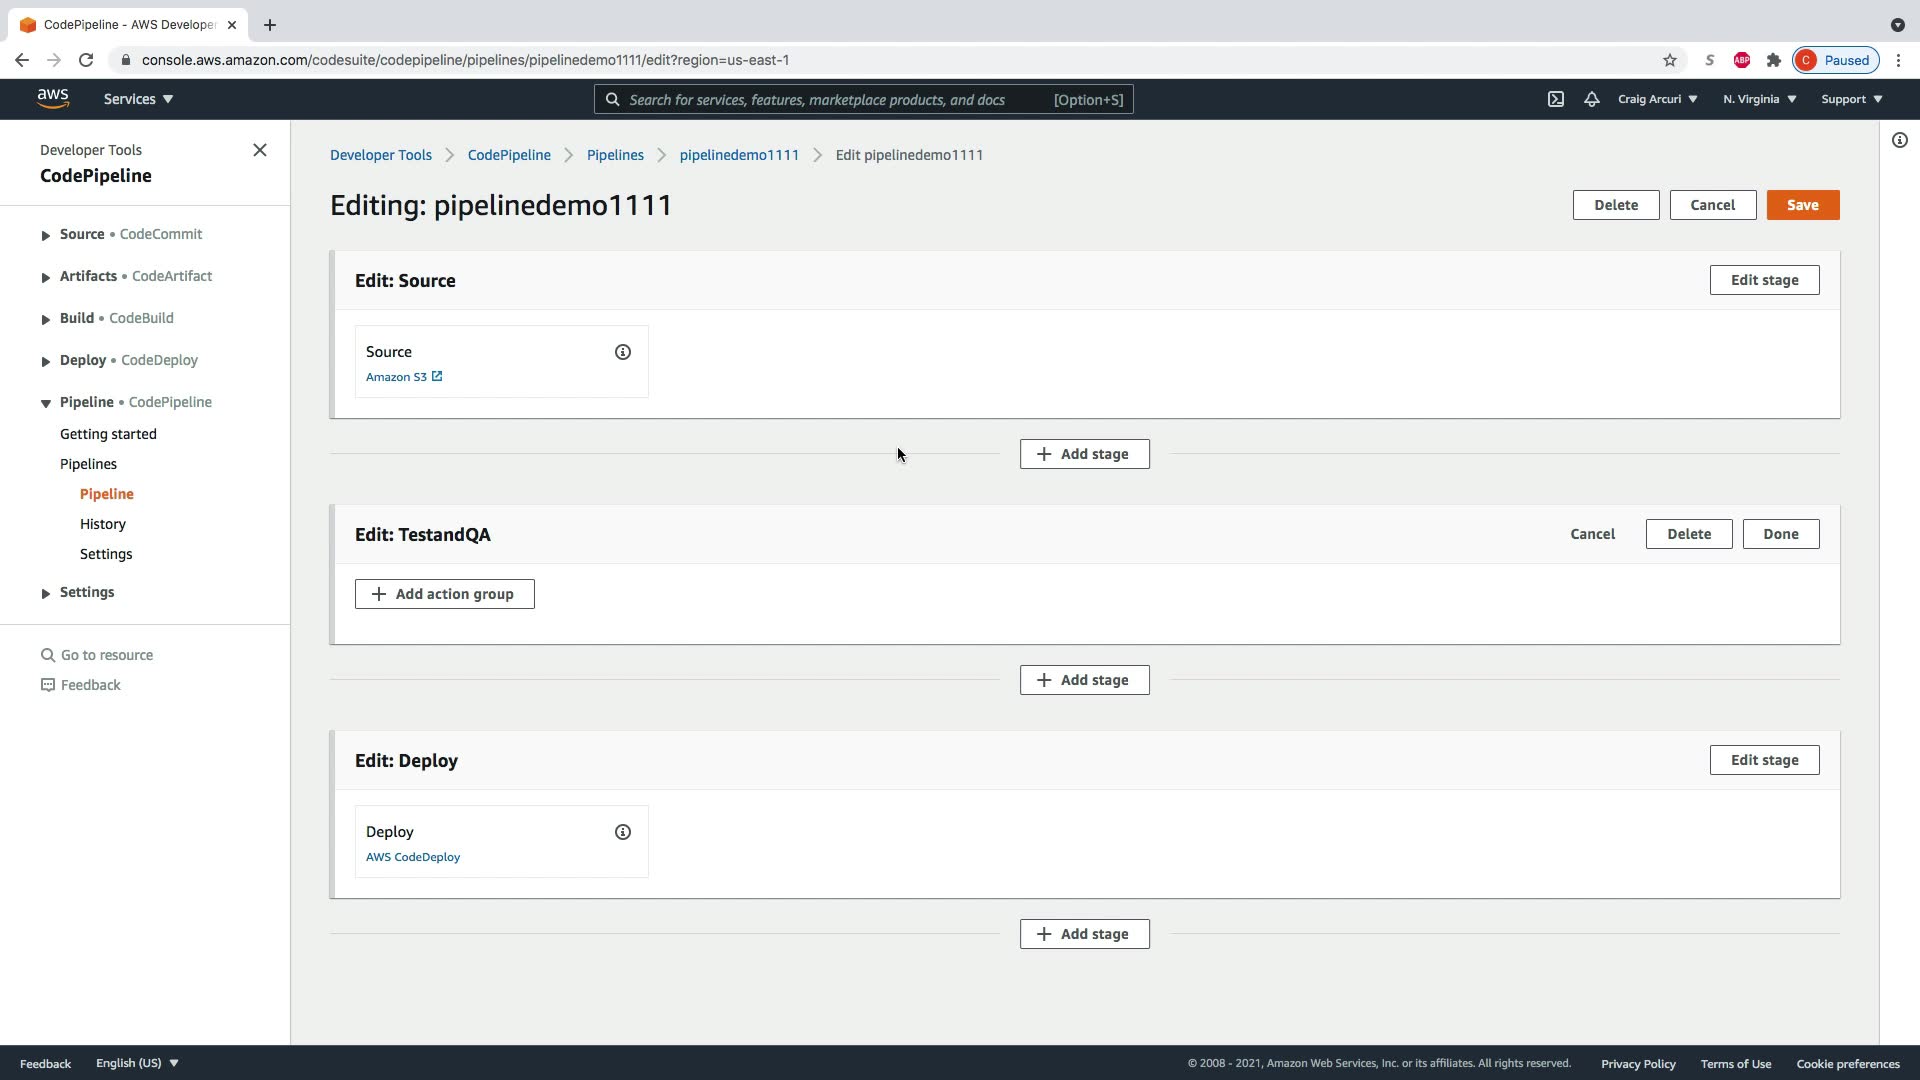
Task: Click the Deploy action info icon
Action: [623, 832]
